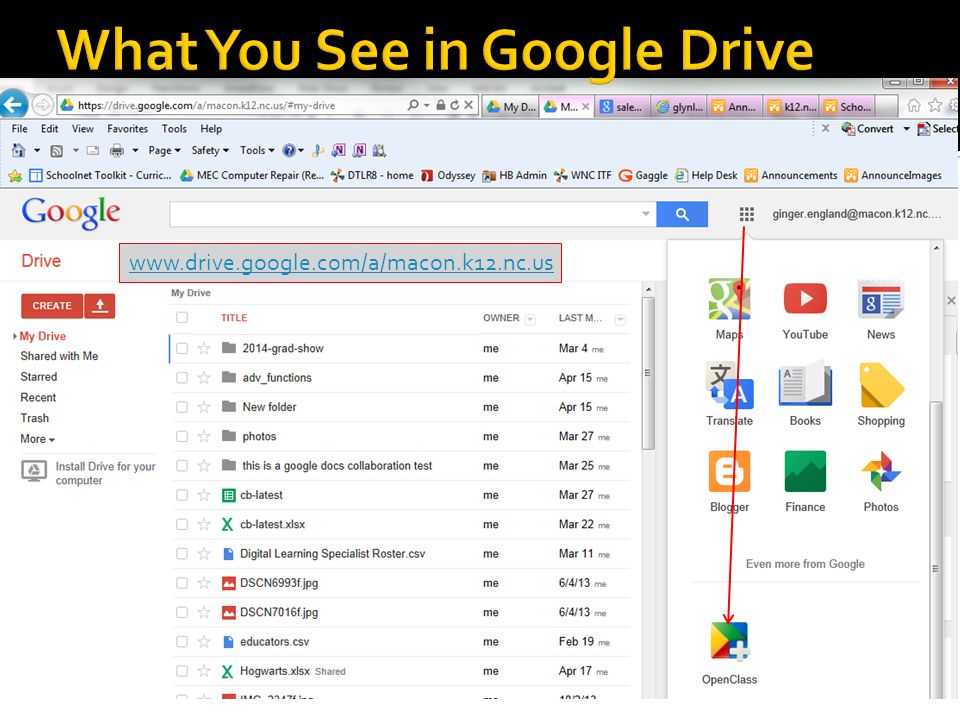Open the Shopping app icon

881,385
